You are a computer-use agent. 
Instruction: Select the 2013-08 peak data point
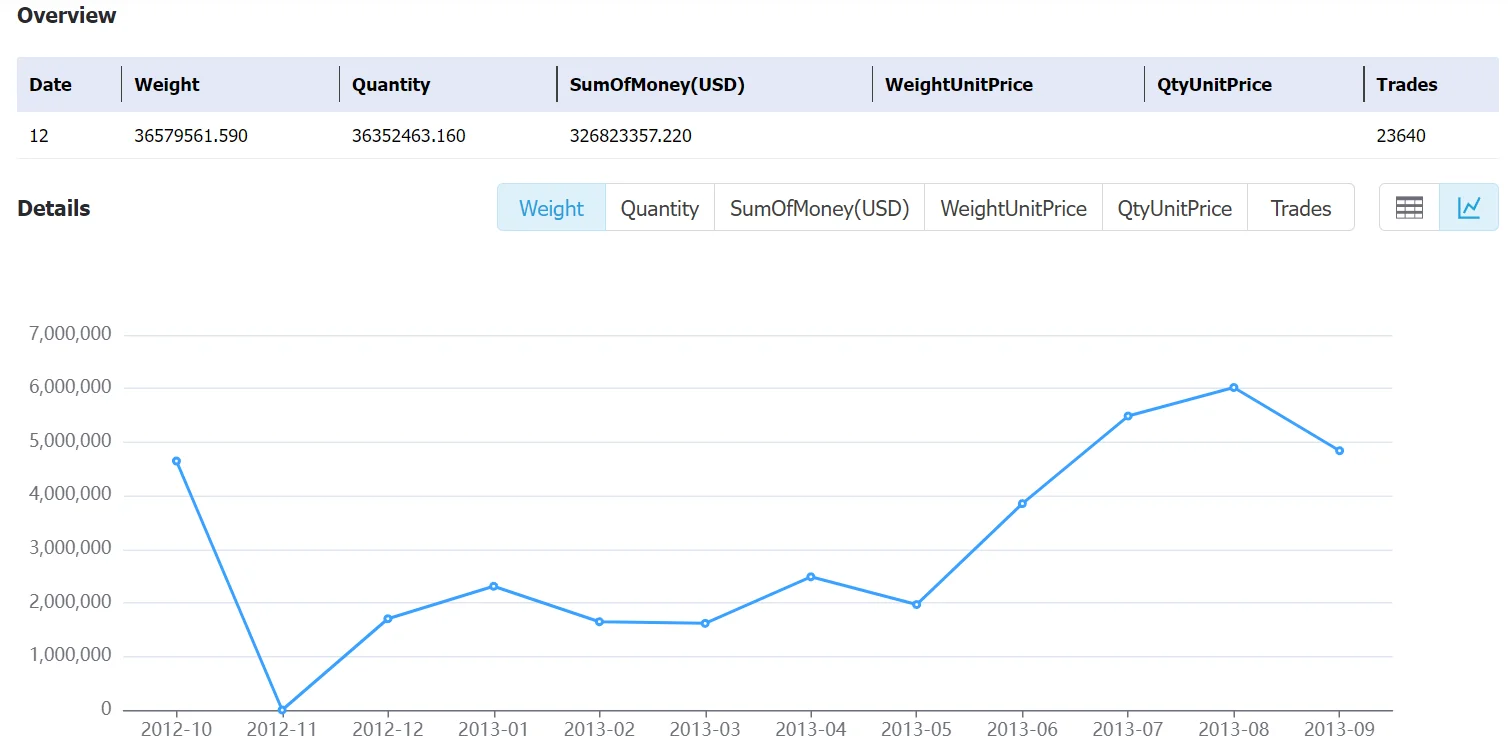[1233, 387]
